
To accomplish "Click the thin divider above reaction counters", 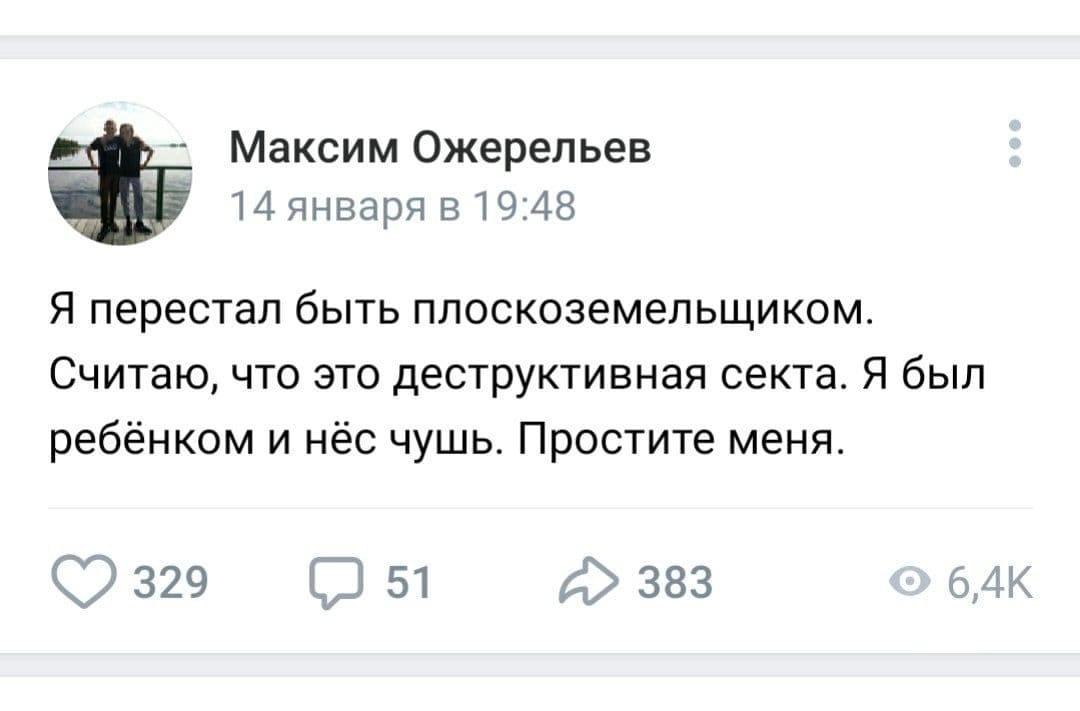I will [540, 509].
